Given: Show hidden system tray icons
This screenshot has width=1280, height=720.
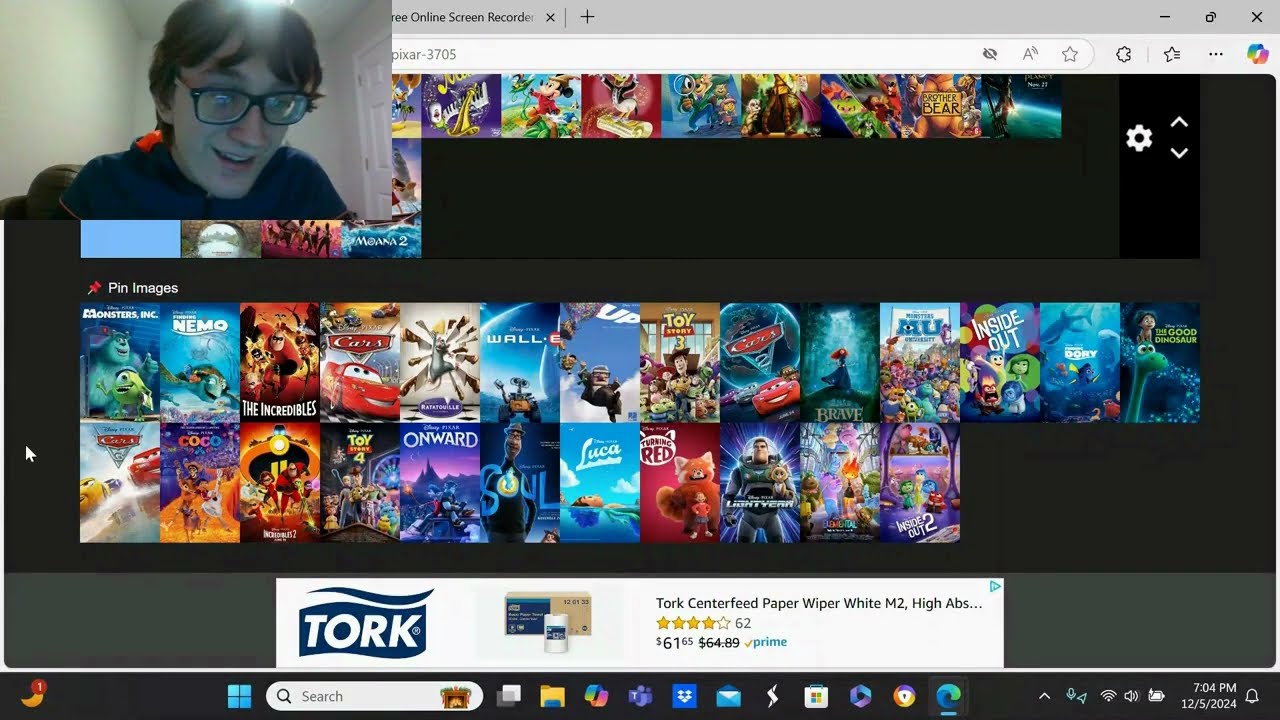Looking at the screenshot, I should pos(1044,696).
